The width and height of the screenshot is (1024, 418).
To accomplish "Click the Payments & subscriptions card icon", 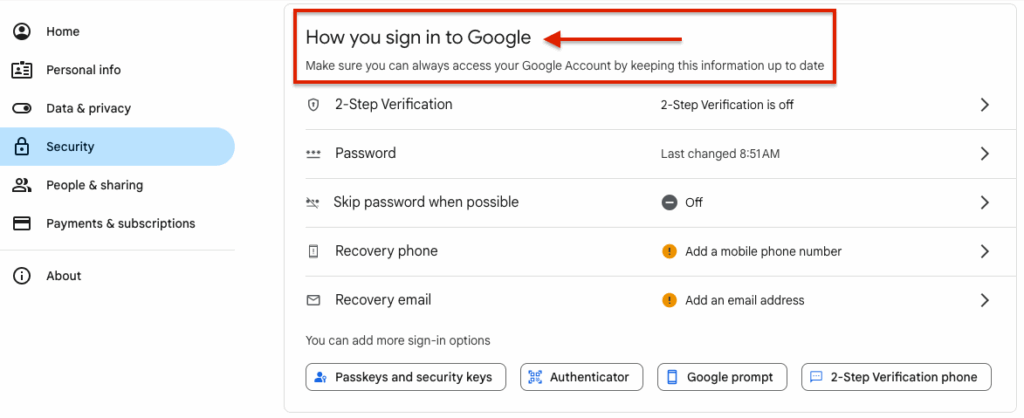I will pos(22,223).
